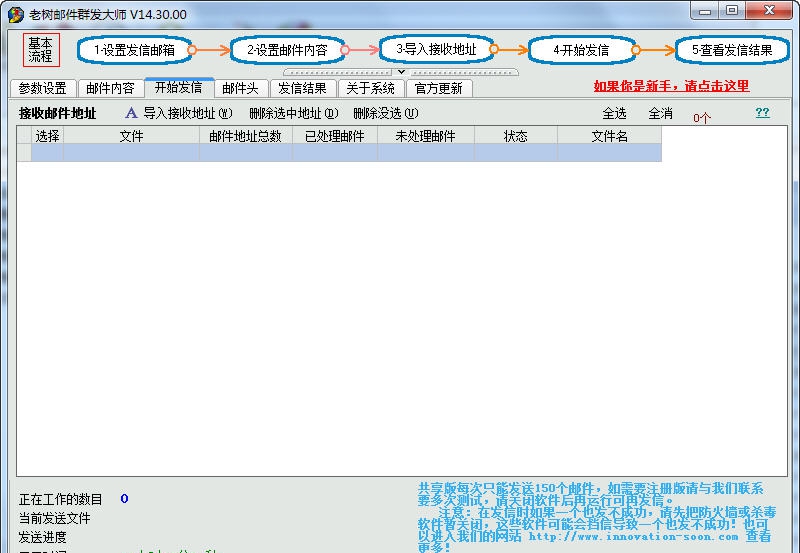Click 全消 to deselect all
The image size is (800, 553).
coord(660,113)
